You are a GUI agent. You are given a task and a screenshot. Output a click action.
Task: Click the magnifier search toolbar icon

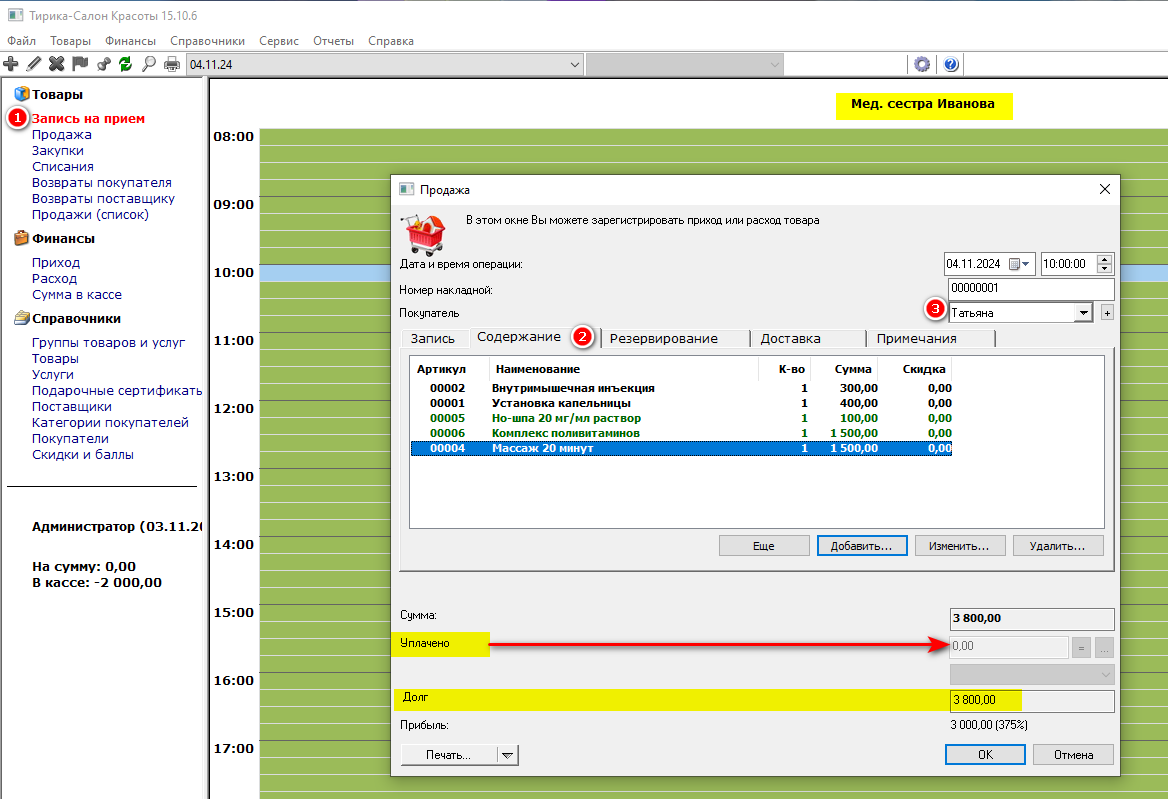tap(149, 64)
